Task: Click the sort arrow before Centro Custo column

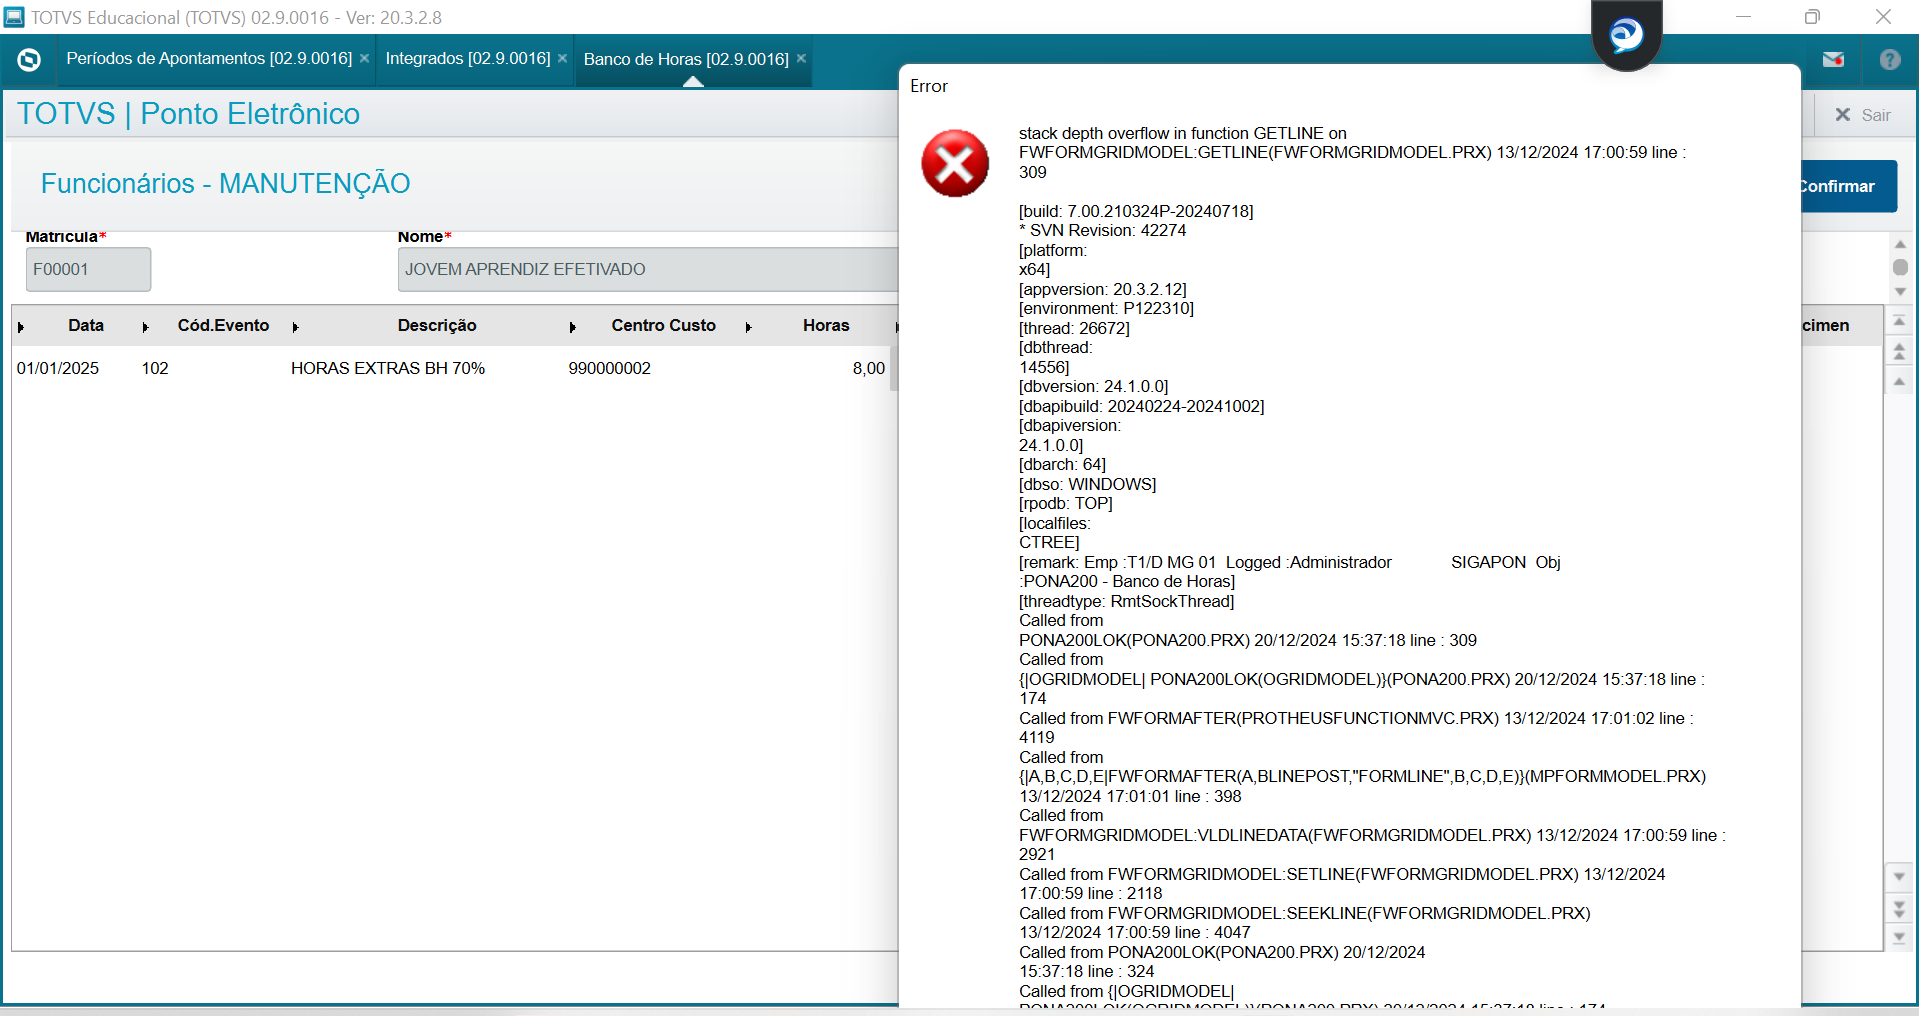Action: click(x=573, y=327)
